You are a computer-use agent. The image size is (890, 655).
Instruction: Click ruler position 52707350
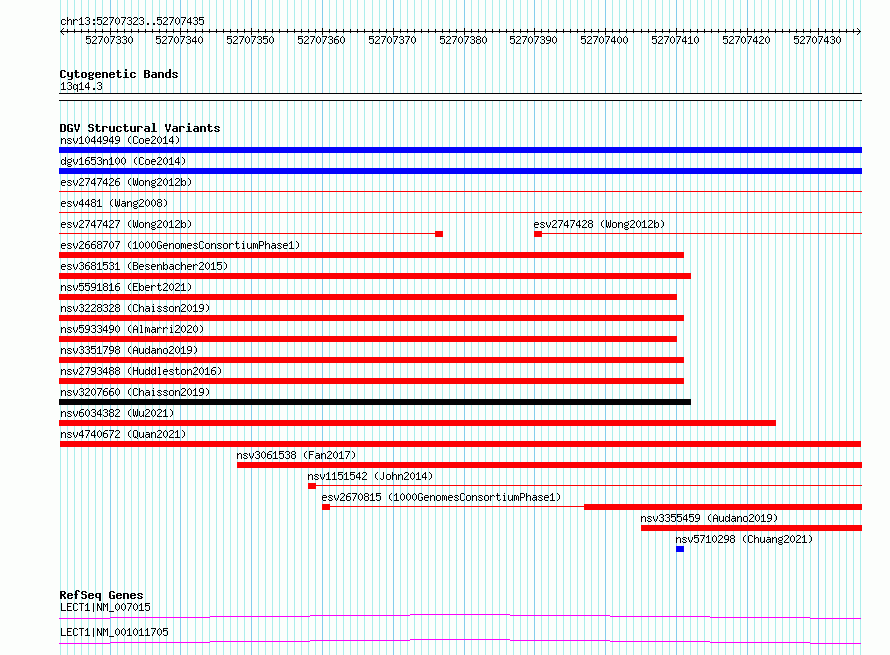tap(250, 40)
